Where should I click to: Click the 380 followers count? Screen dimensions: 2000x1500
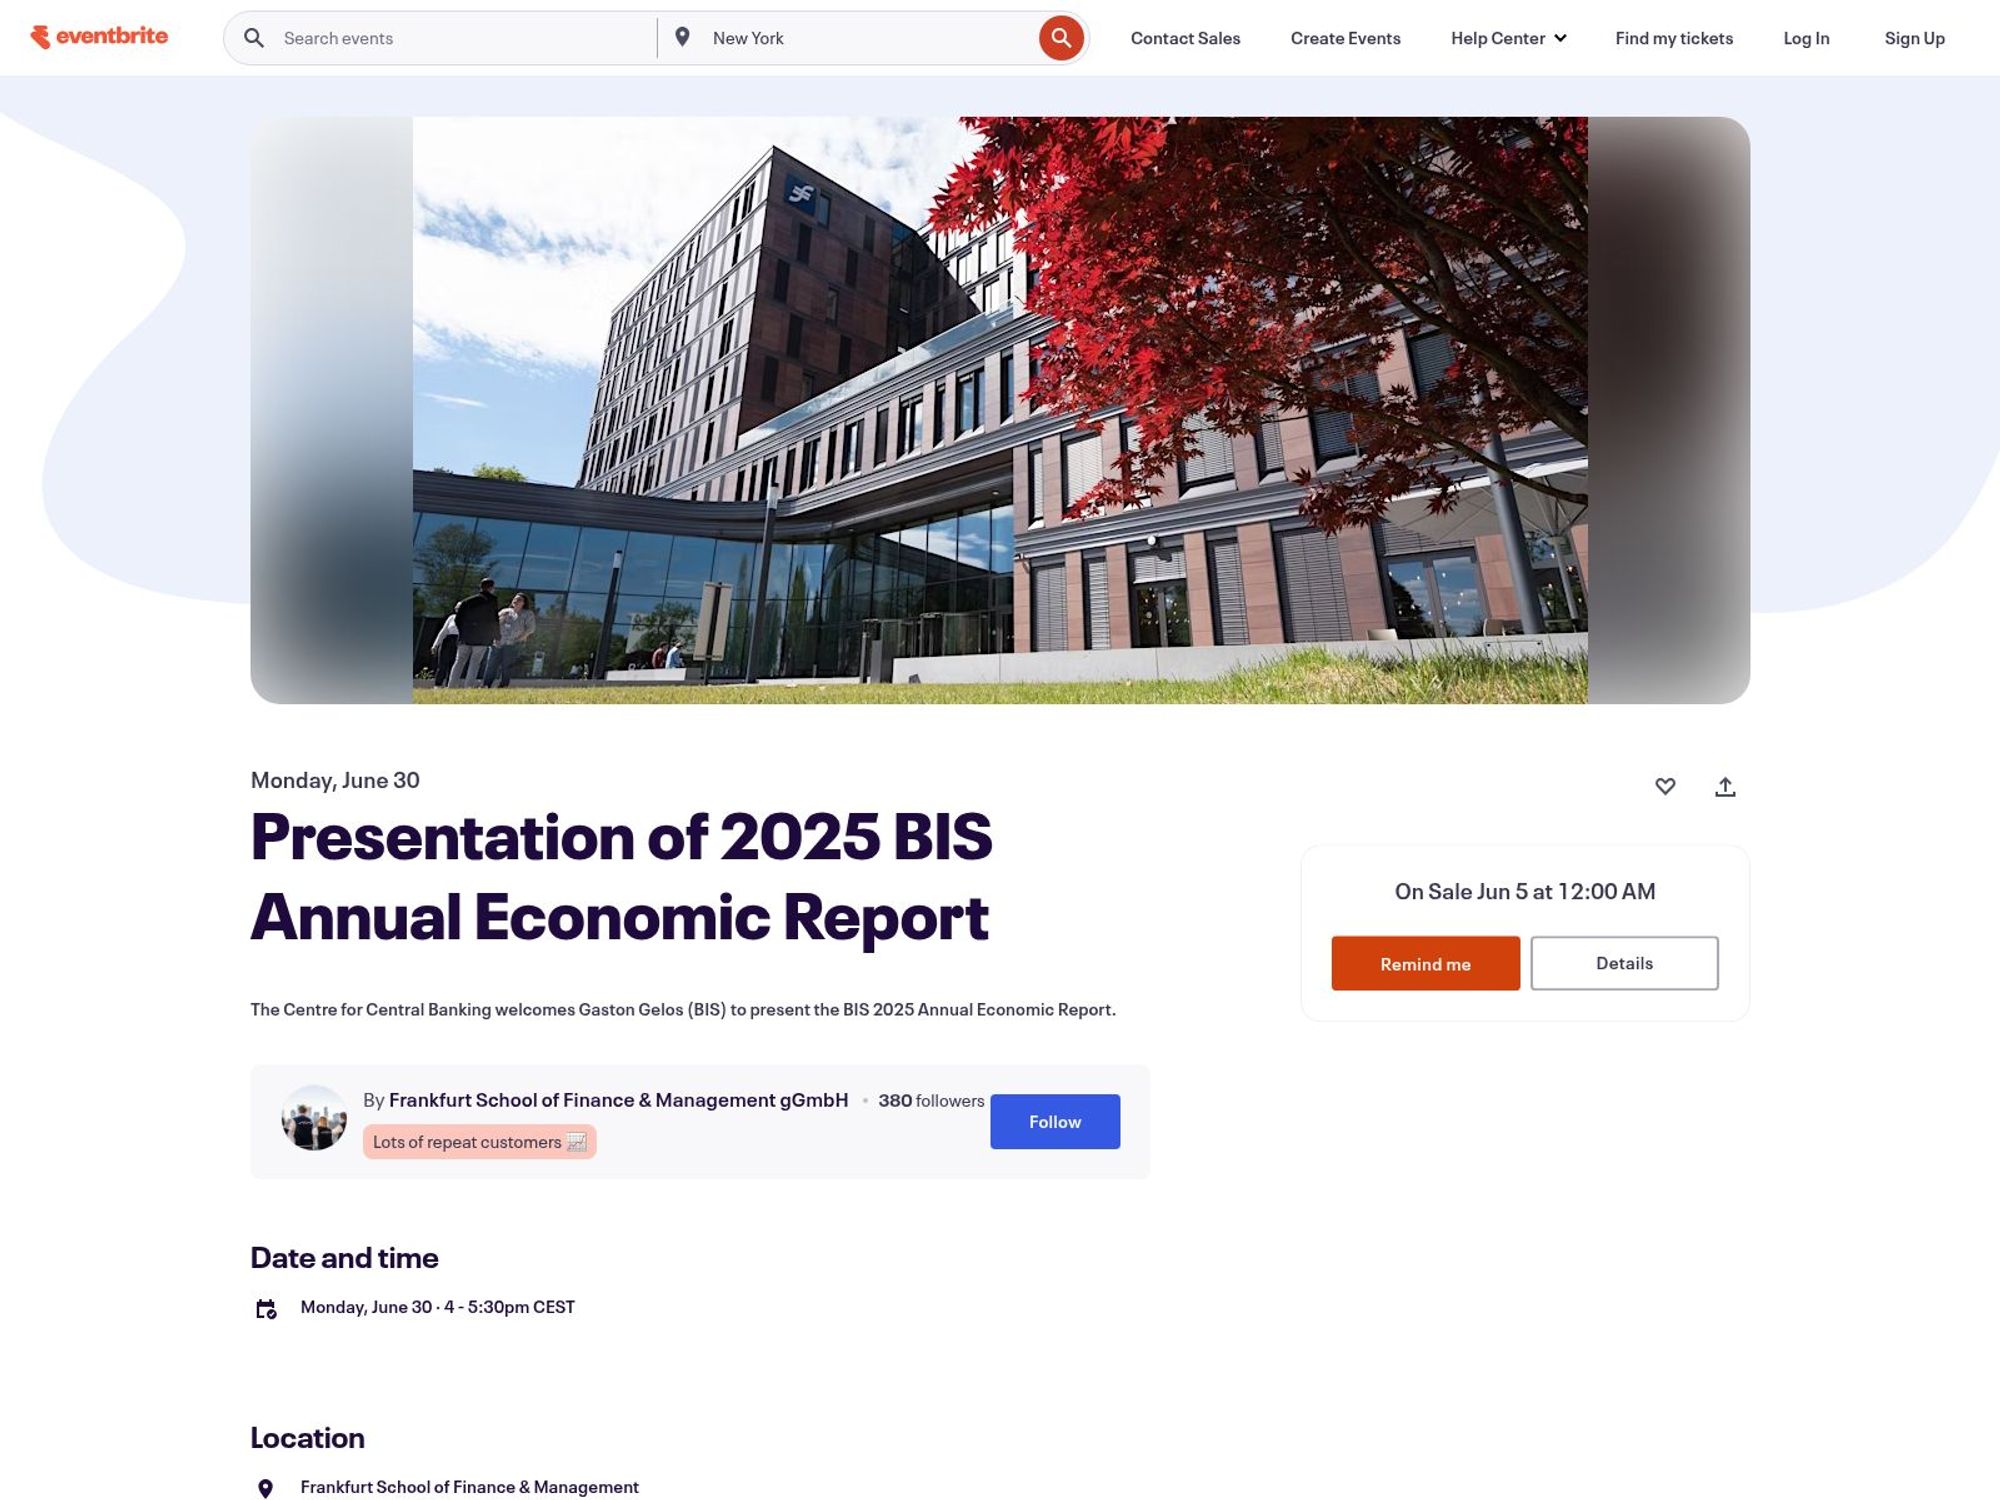931,1101
